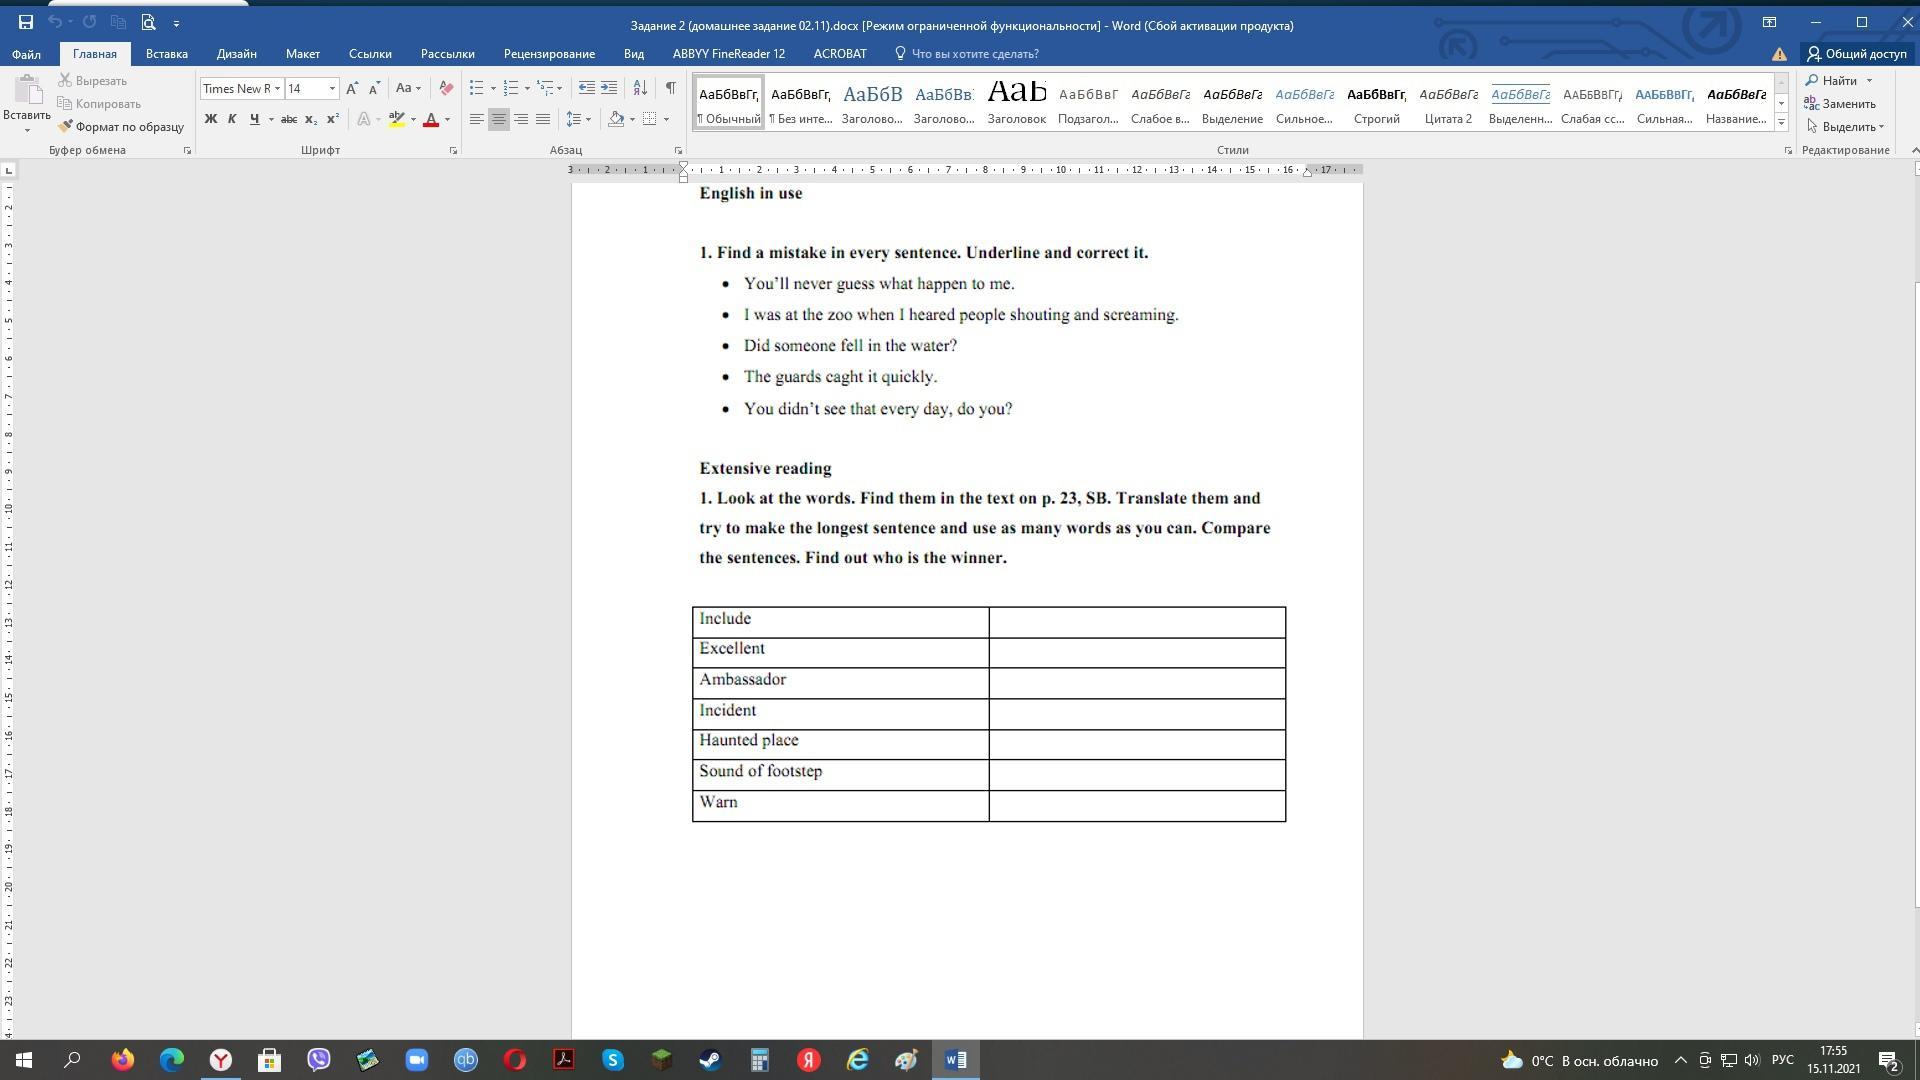
Task: Align paragraph to the left
Action: pyautogui.click(x=477, y=119)
